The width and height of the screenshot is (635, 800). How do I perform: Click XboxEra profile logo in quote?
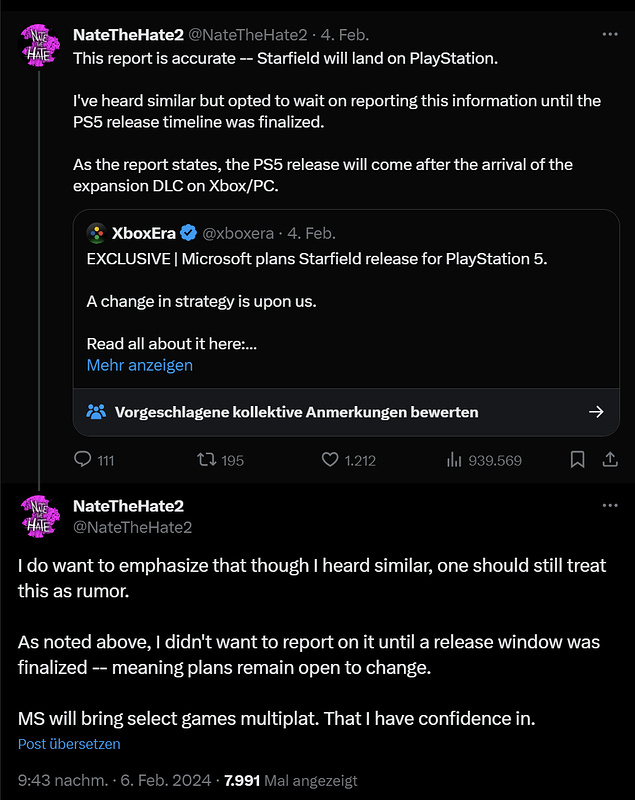(97, 233)
